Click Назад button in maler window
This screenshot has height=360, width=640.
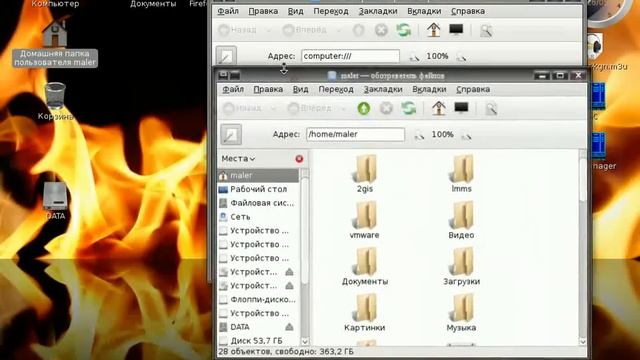(243, 109)
